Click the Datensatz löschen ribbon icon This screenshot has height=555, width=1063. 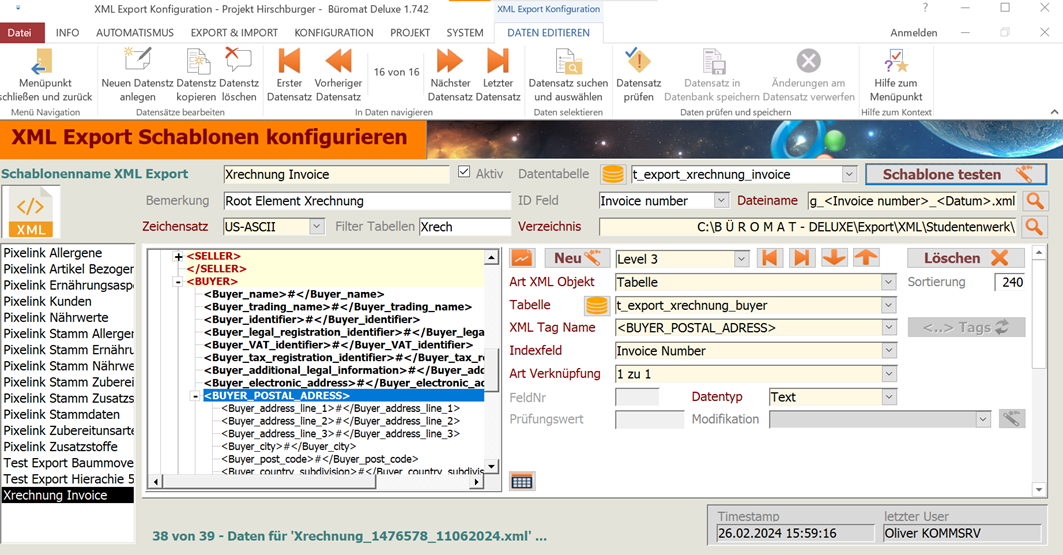238,62
